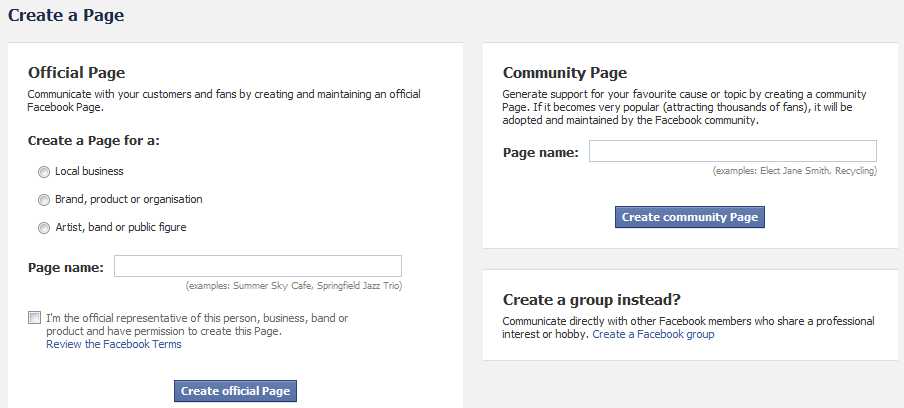Click the 'Create a Page' title
Image resolution: width=904 pixels, height=408 pixels.
[66, 15]
